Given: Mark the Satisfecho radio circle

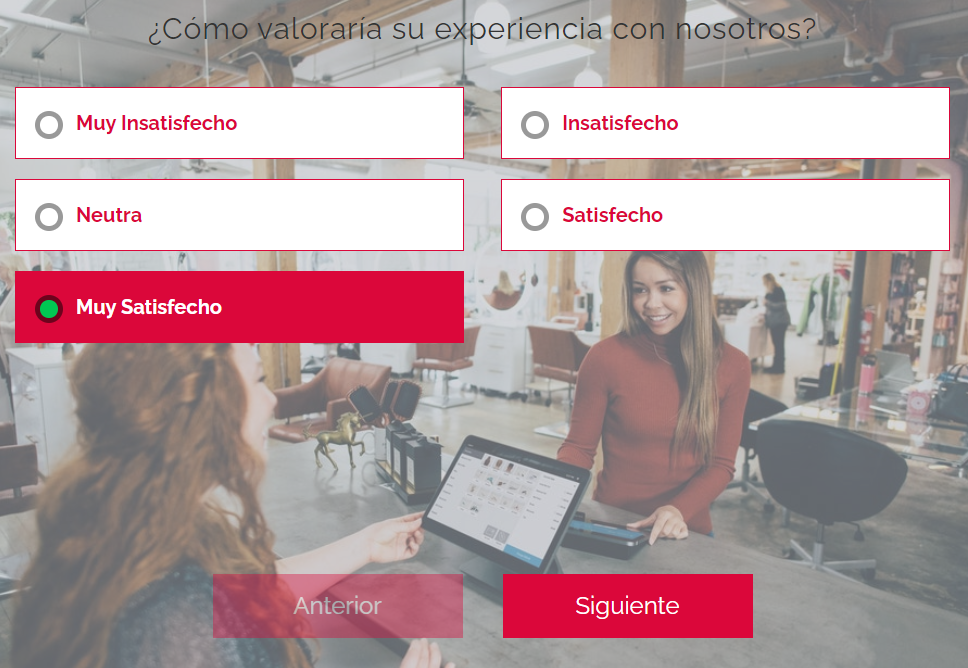Looking at the screenshot, I should point(535,217).
